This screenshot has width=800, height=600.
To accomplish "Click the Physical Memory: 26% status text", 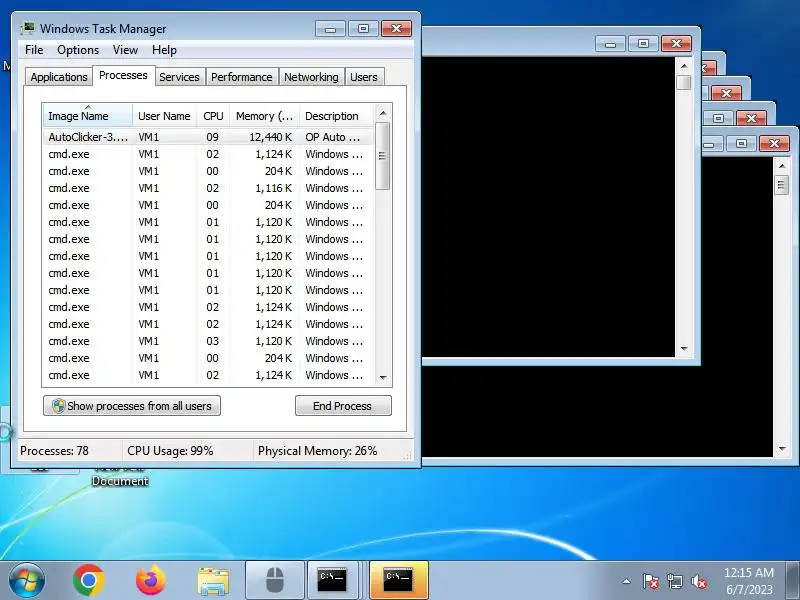I will tap(317, 451).
